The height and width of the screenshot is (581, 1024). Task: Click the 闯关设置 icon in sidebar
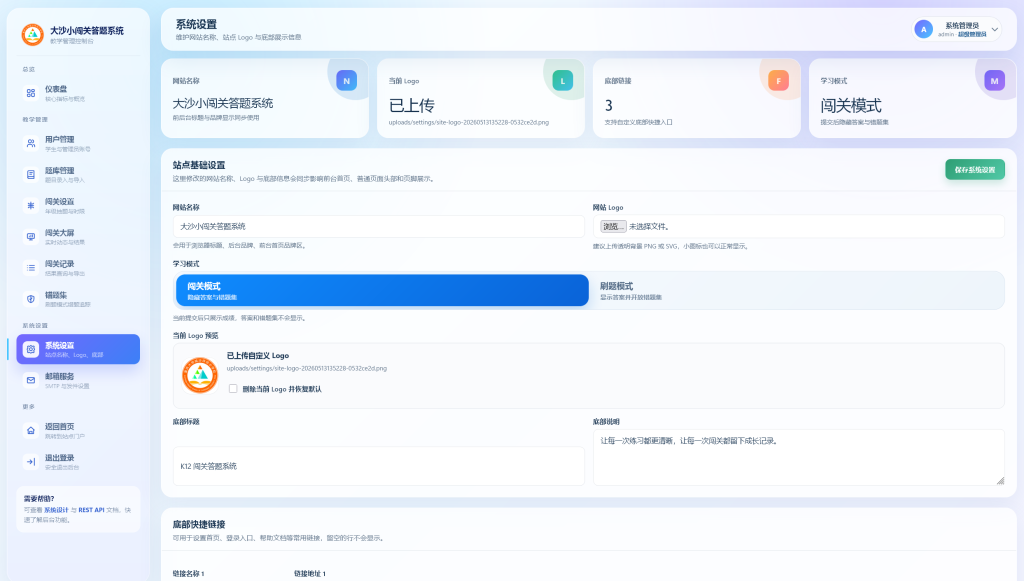point(31,206)
